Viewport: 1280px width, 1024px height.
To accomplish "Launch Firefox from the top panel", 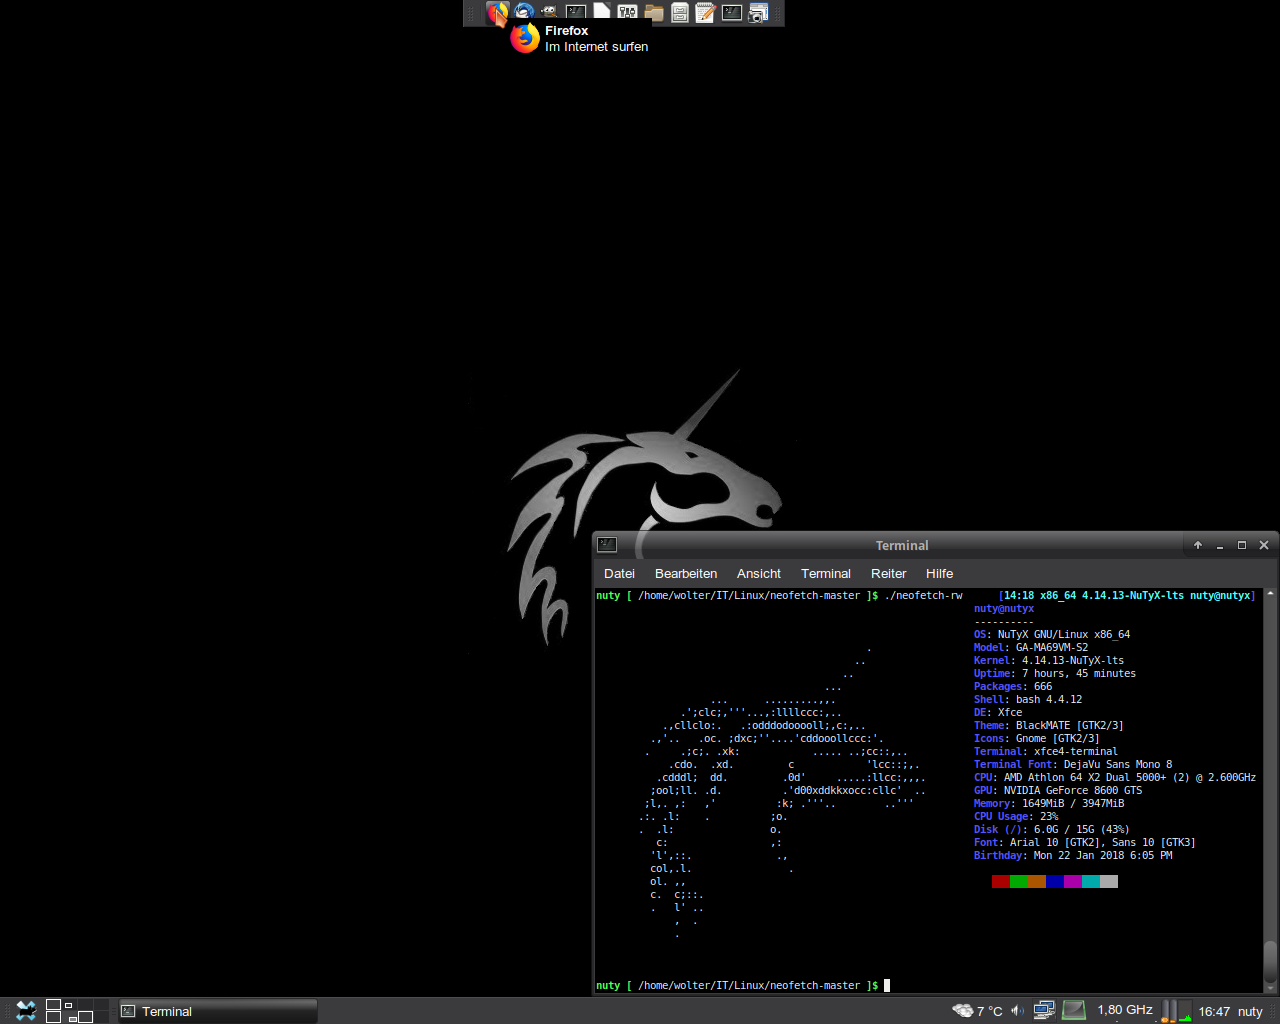I will tap(497, 12).
